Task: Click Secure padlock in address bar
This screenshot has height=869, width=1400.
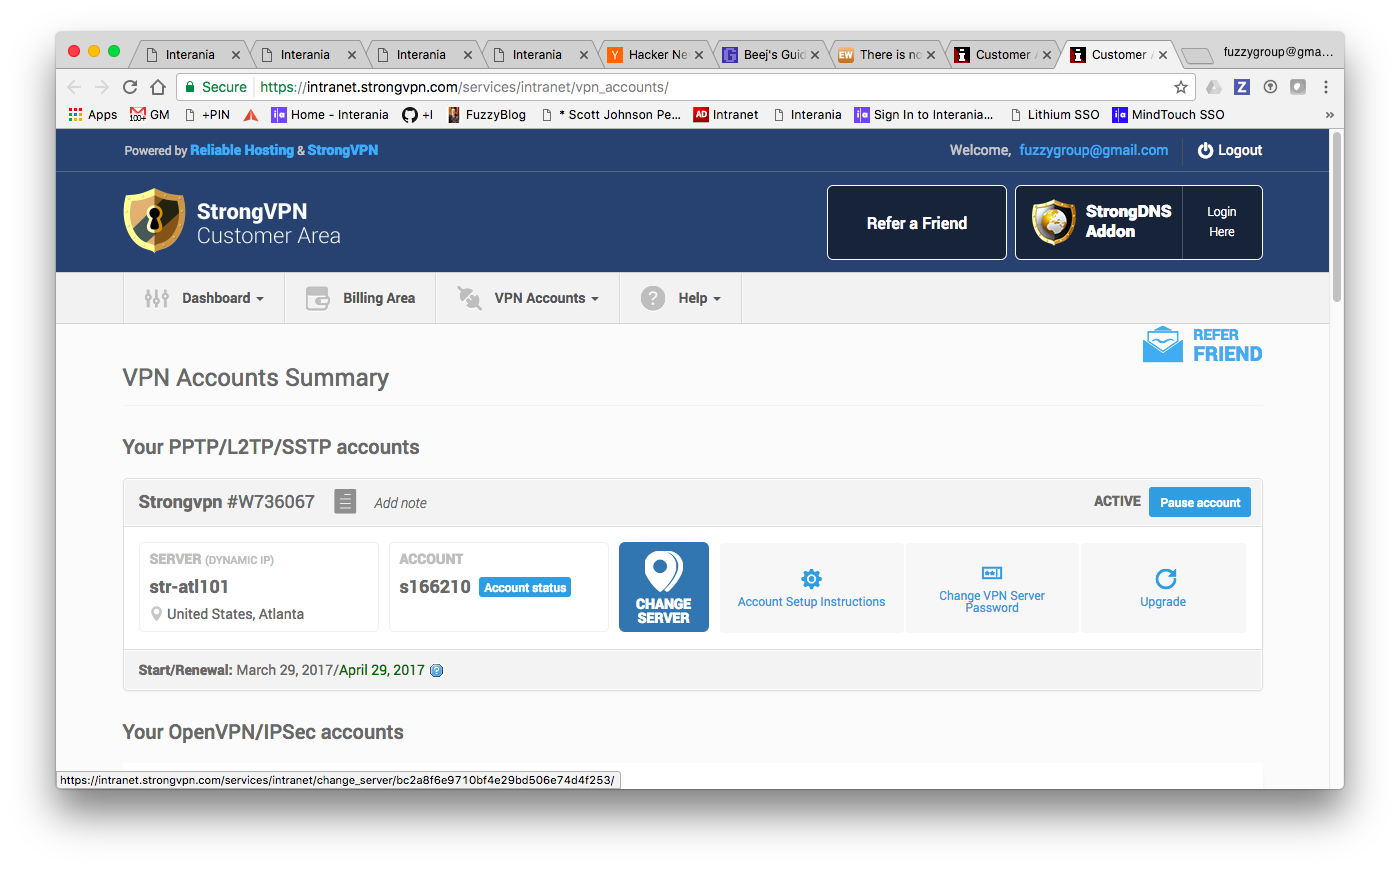Action: pyautogui.click(x=190, y=87)
